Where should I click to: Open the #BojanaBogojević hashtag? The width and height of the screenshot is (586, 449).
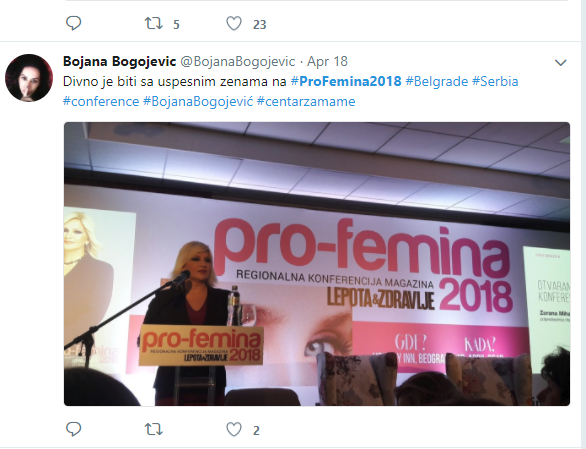[198, 101]
